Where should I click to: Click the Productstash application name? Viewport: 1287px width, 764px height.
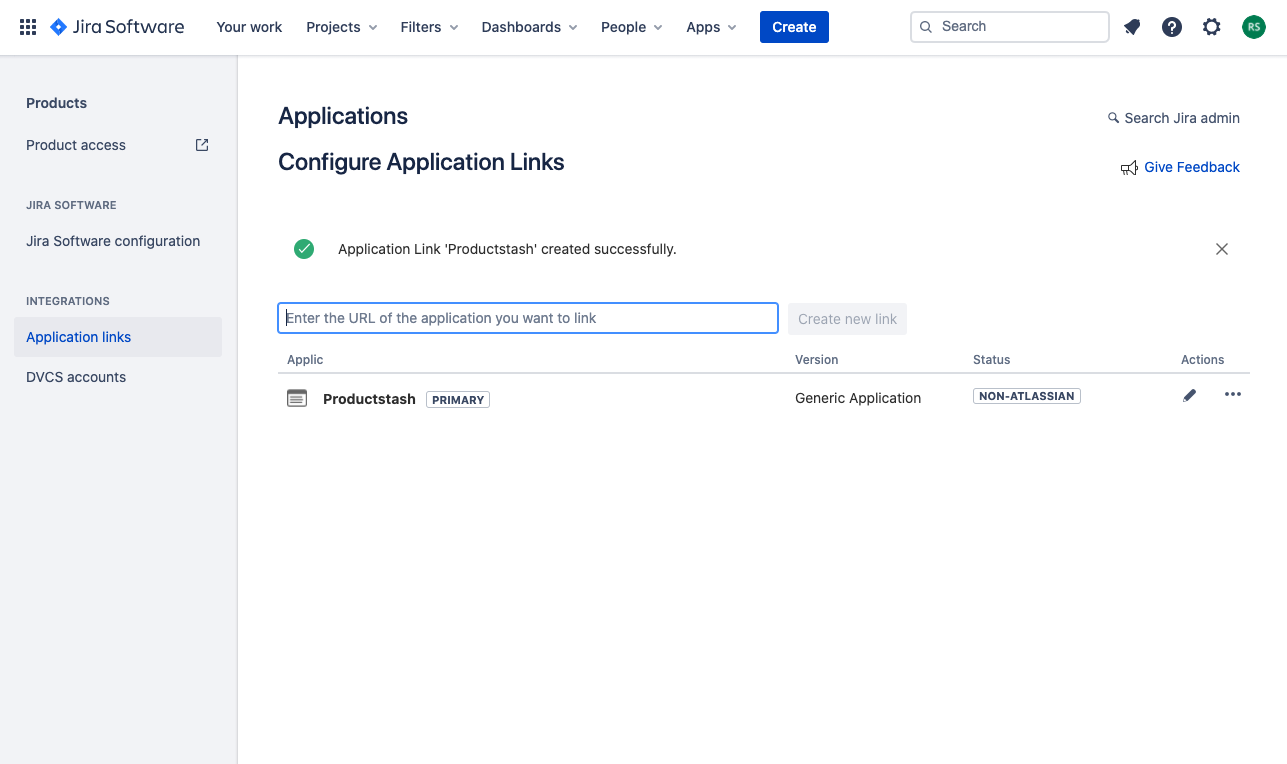369,399
